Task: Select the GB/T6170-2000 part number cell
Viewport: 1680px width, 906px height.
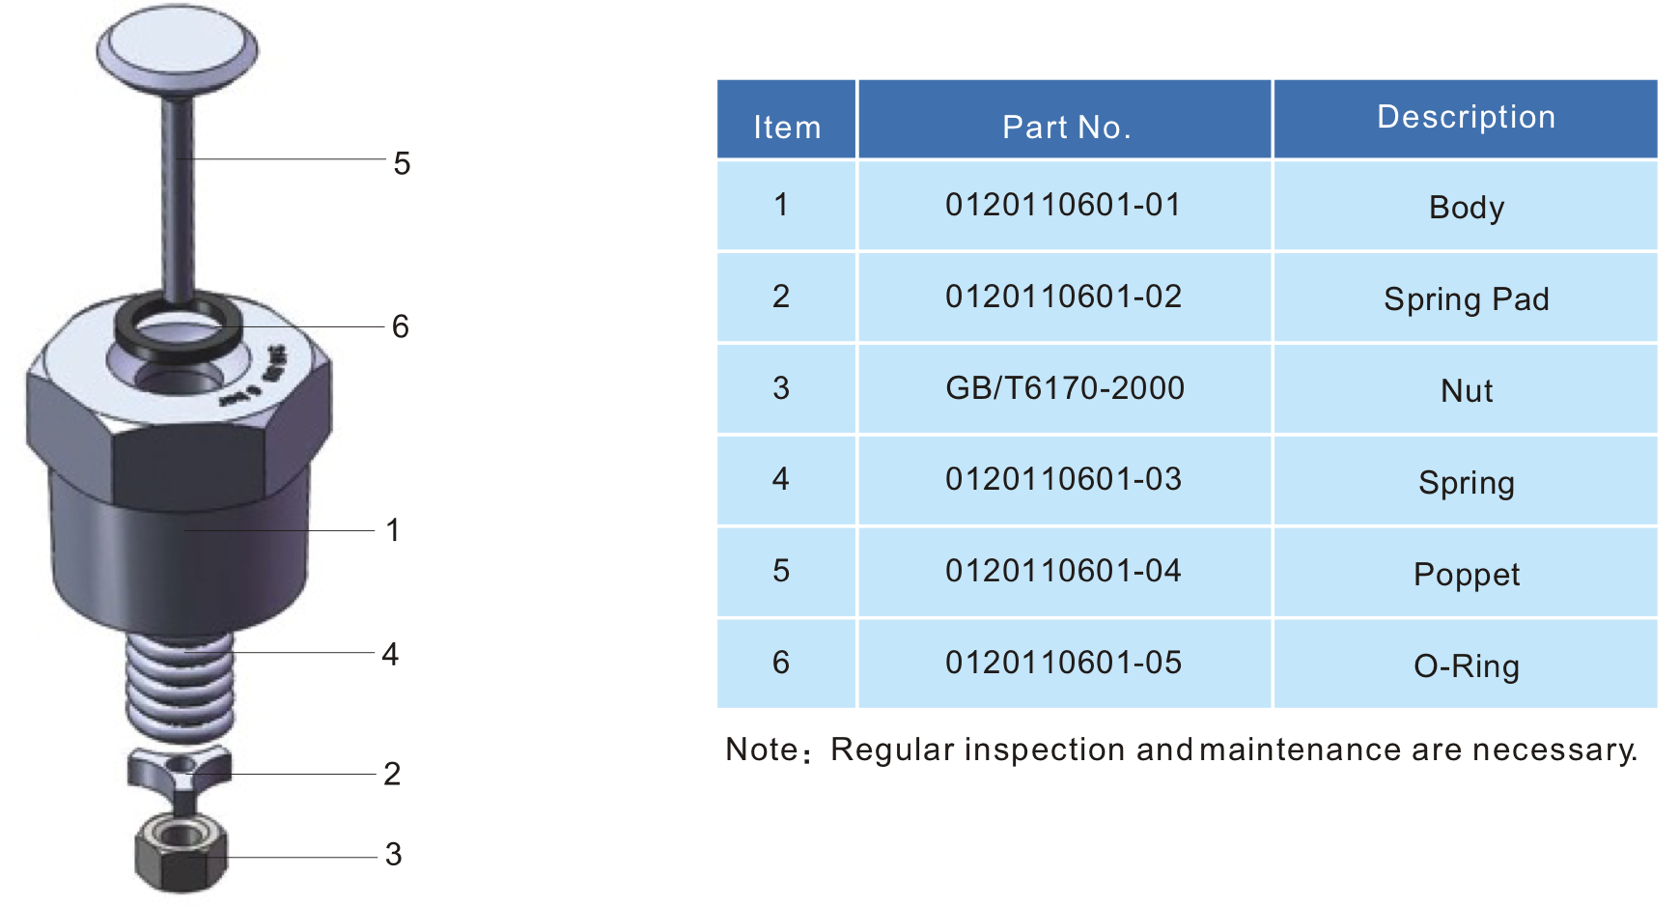Action: (1065, 388)
